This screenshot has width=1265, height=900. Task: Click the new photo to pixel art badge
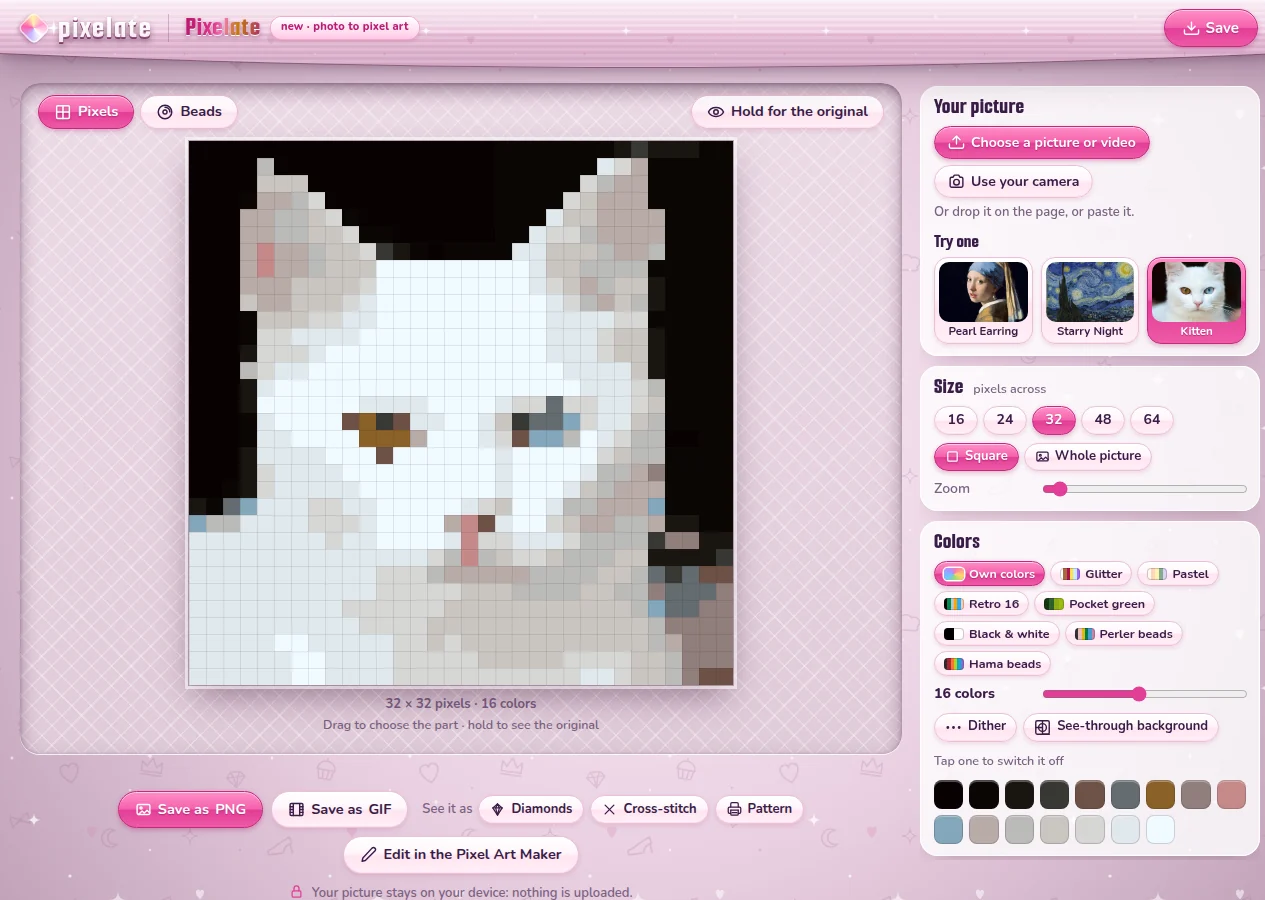pyautogui.click(x=345, y=27)
